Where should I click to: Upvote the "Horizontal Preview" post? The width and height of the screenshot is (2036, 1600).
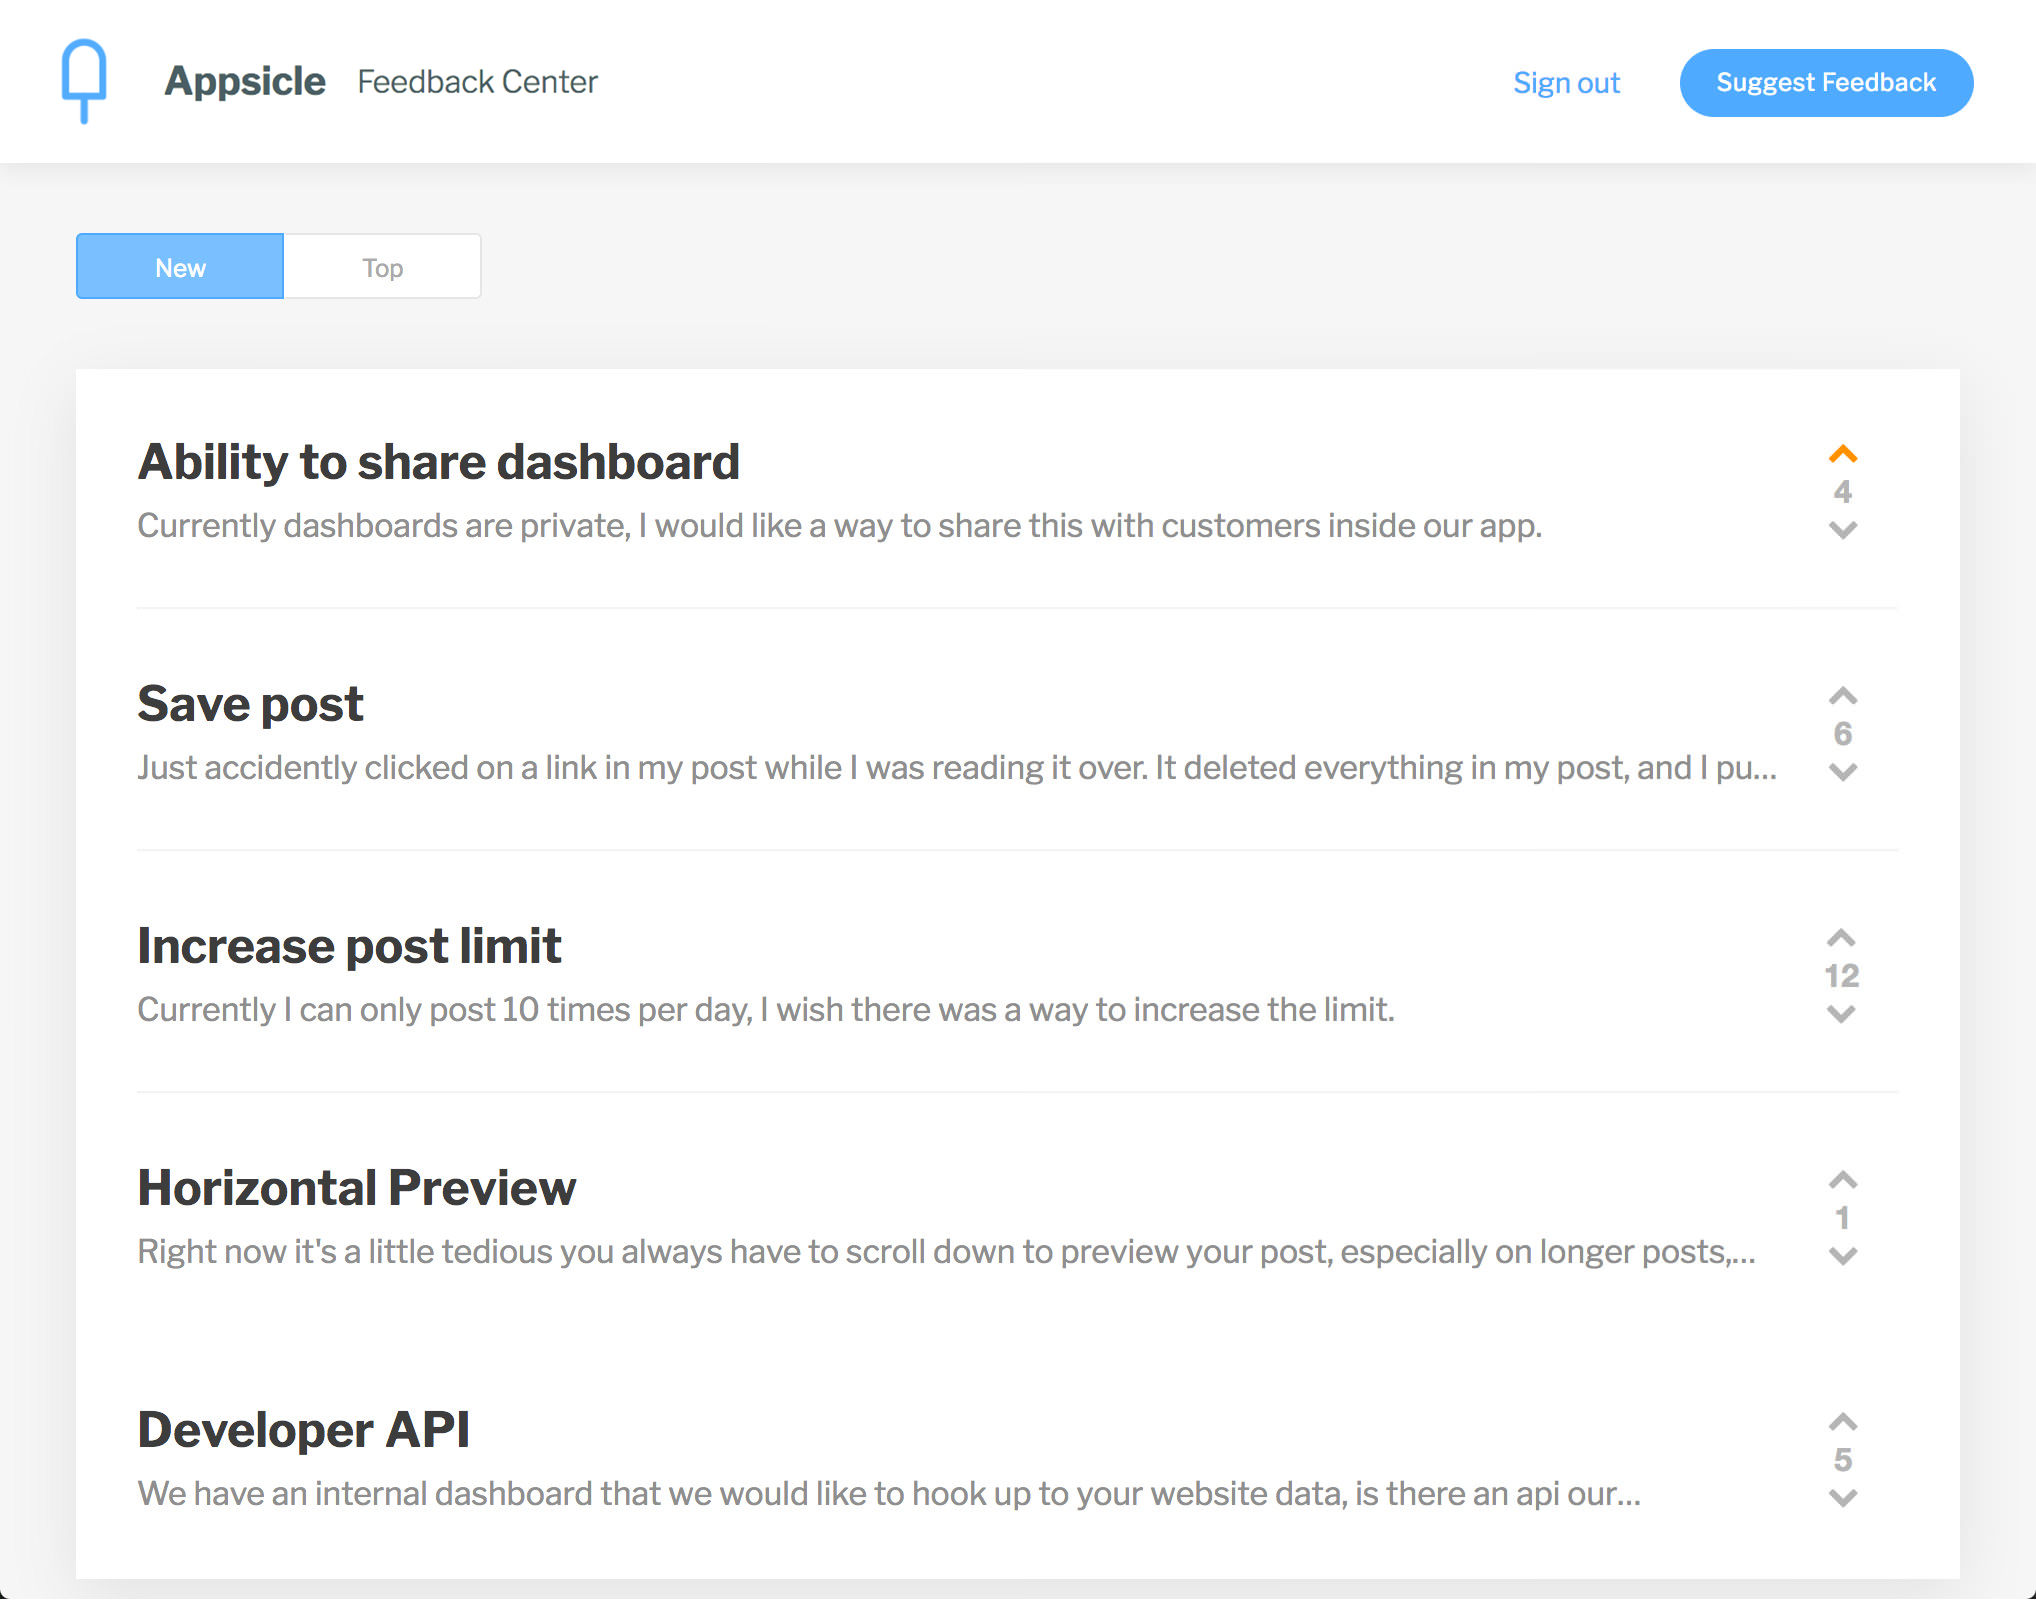click(x=1843, y=1180)
